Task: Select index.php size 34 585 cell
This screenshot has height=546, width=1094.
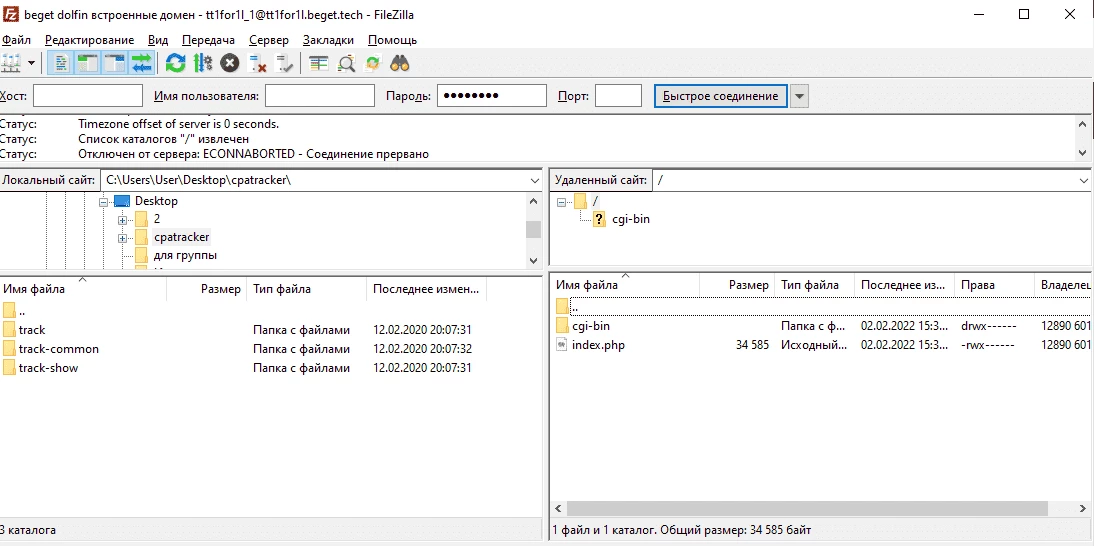Action: (752, 344)
